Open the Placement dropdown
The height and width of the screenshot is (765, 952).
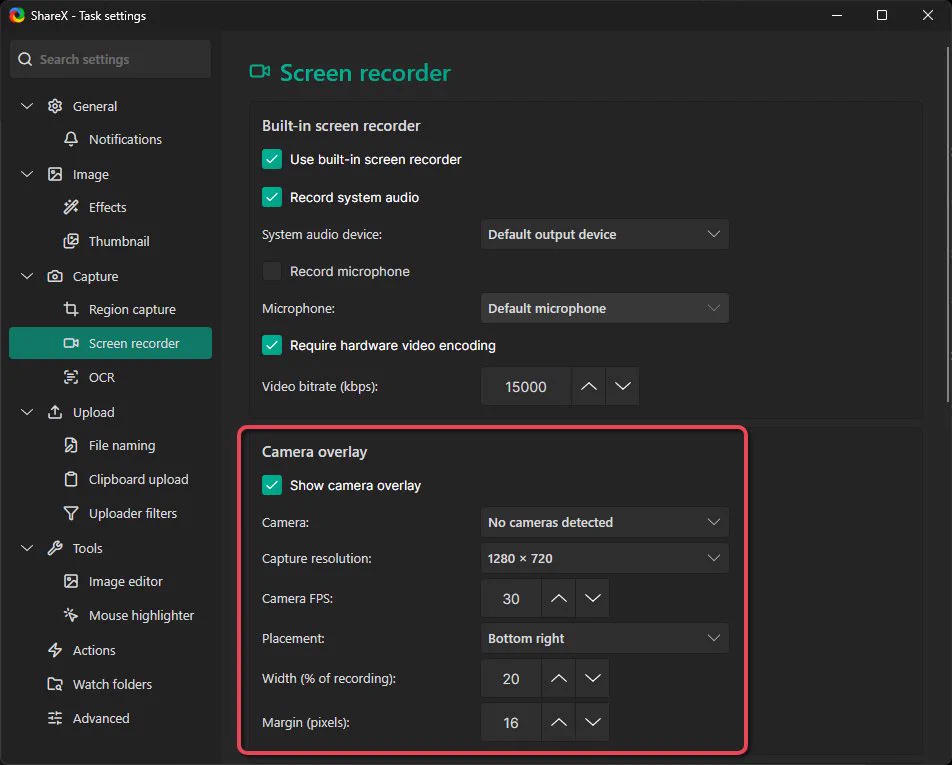coord(605,638)
